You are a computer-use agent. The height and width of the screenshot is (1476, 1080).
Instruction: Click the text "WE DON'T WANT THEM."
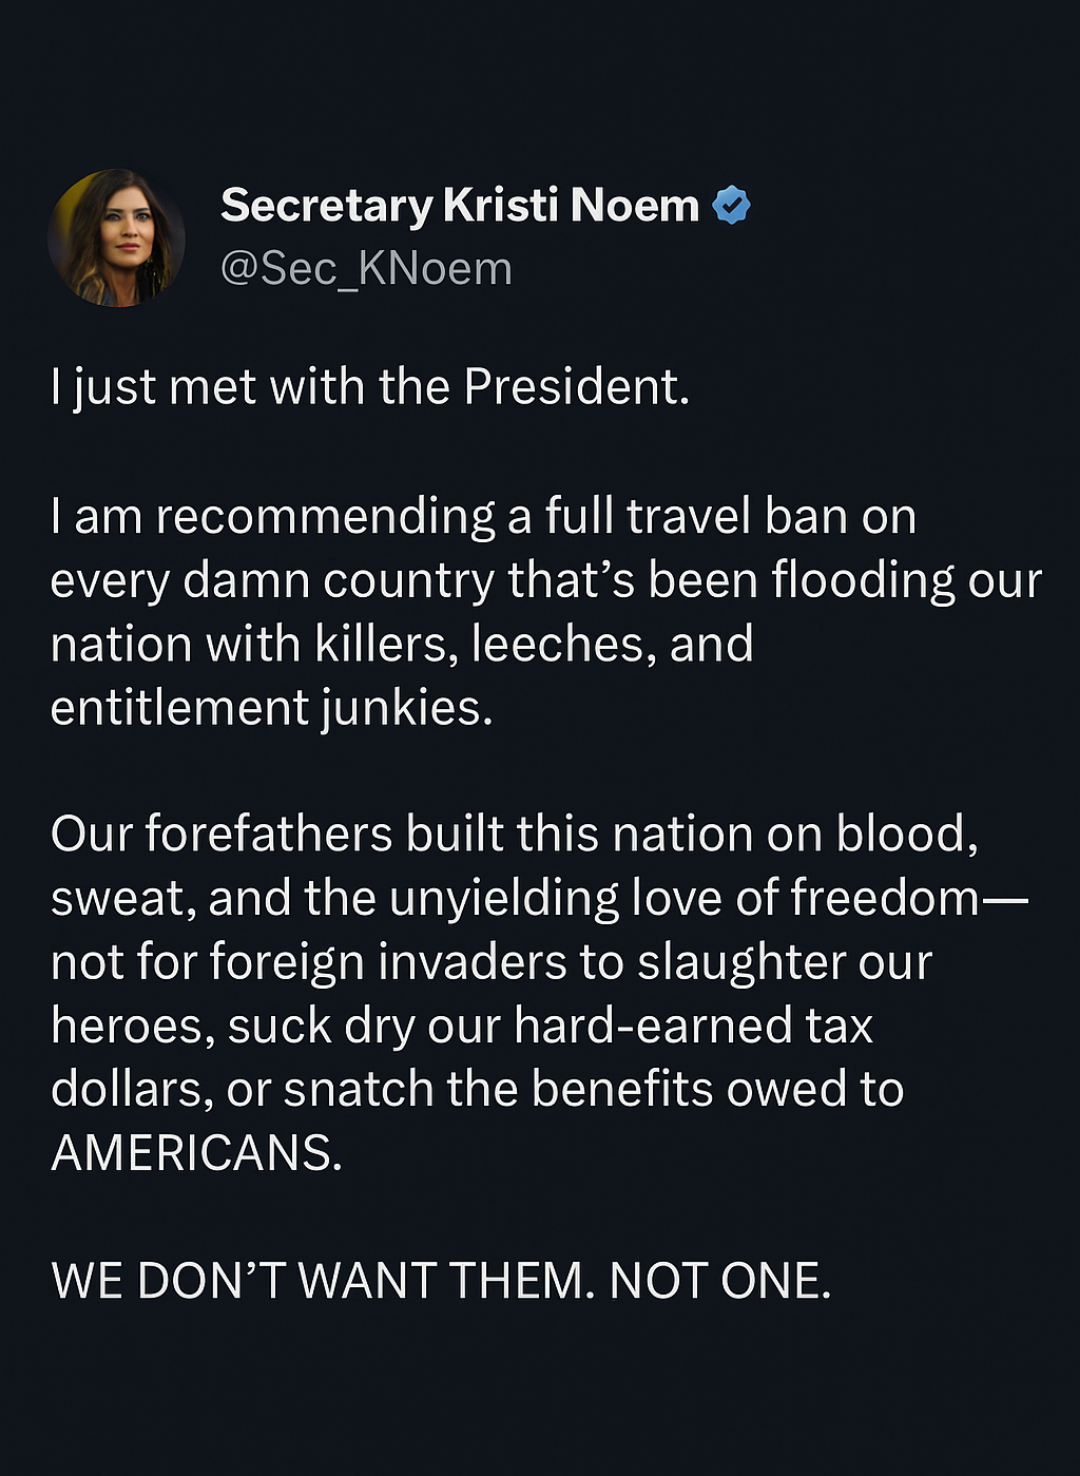tap(317, 1281)
